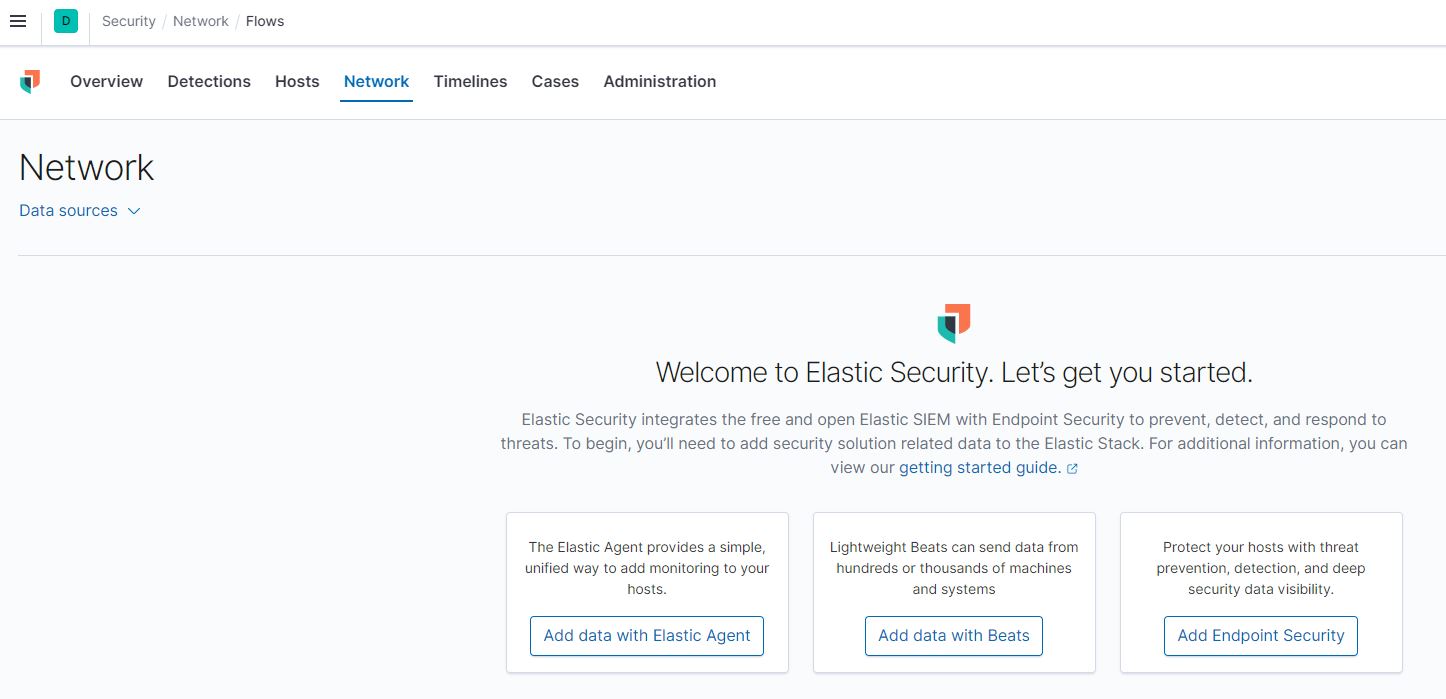This screenshot has width=1446, height=699.
Task: Expand the Data sources dropdown
Action: [68, 210]
